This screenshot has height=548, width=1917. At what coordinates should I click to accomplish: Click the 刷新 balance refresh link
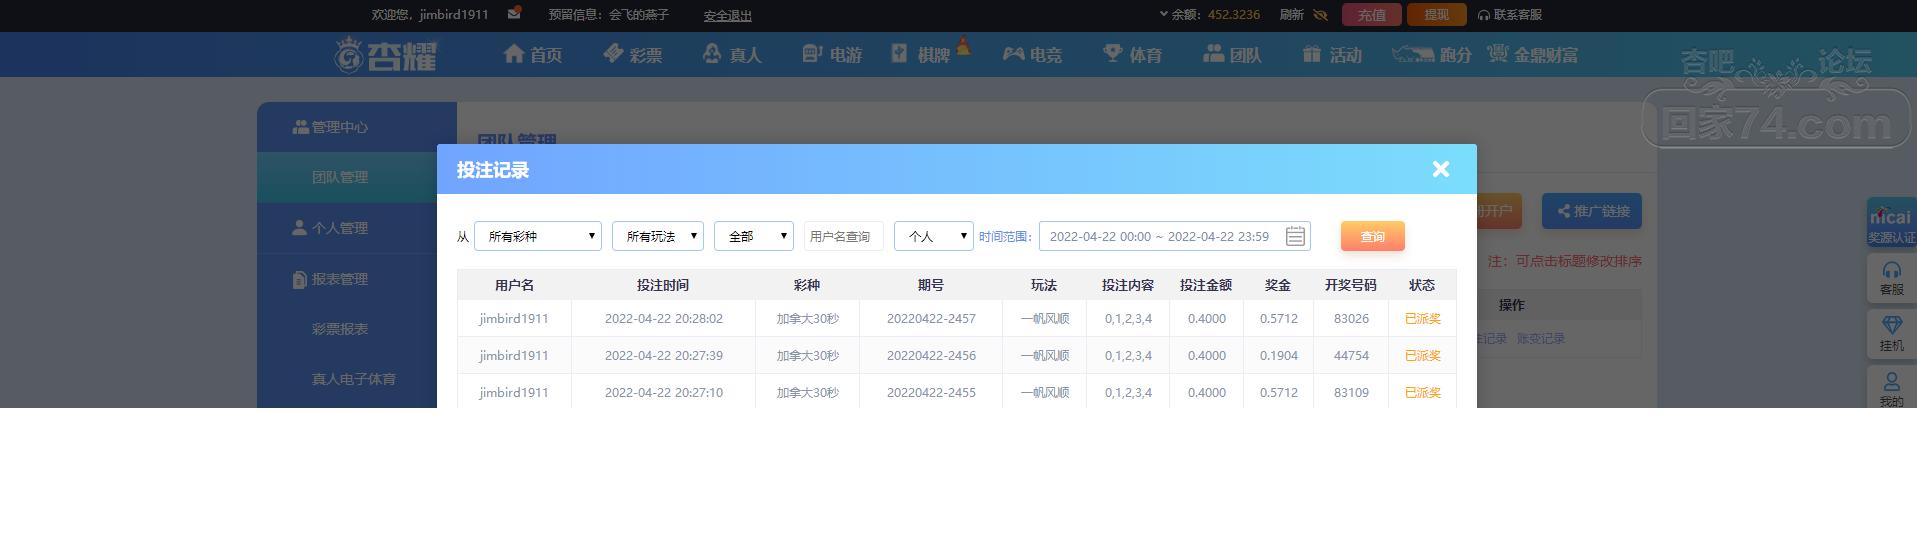(x=1292, y=15)
